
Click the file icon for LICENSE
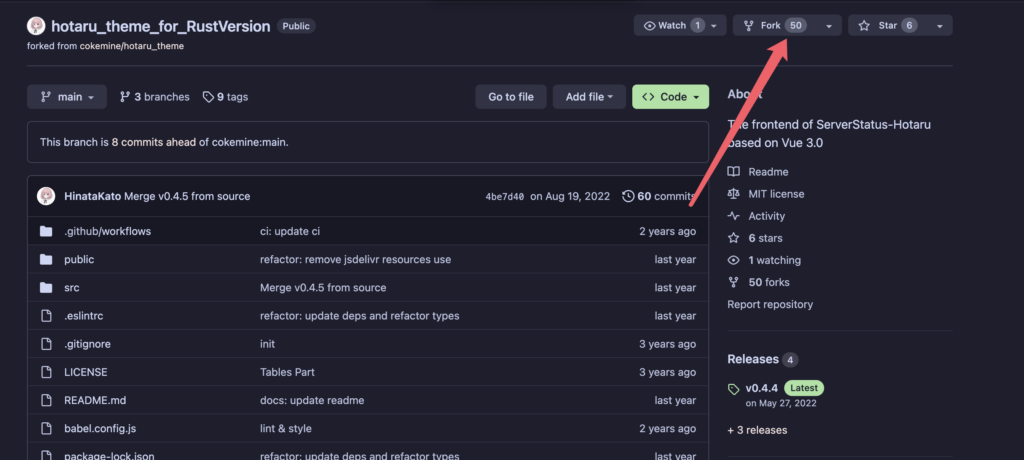[46, 372]
